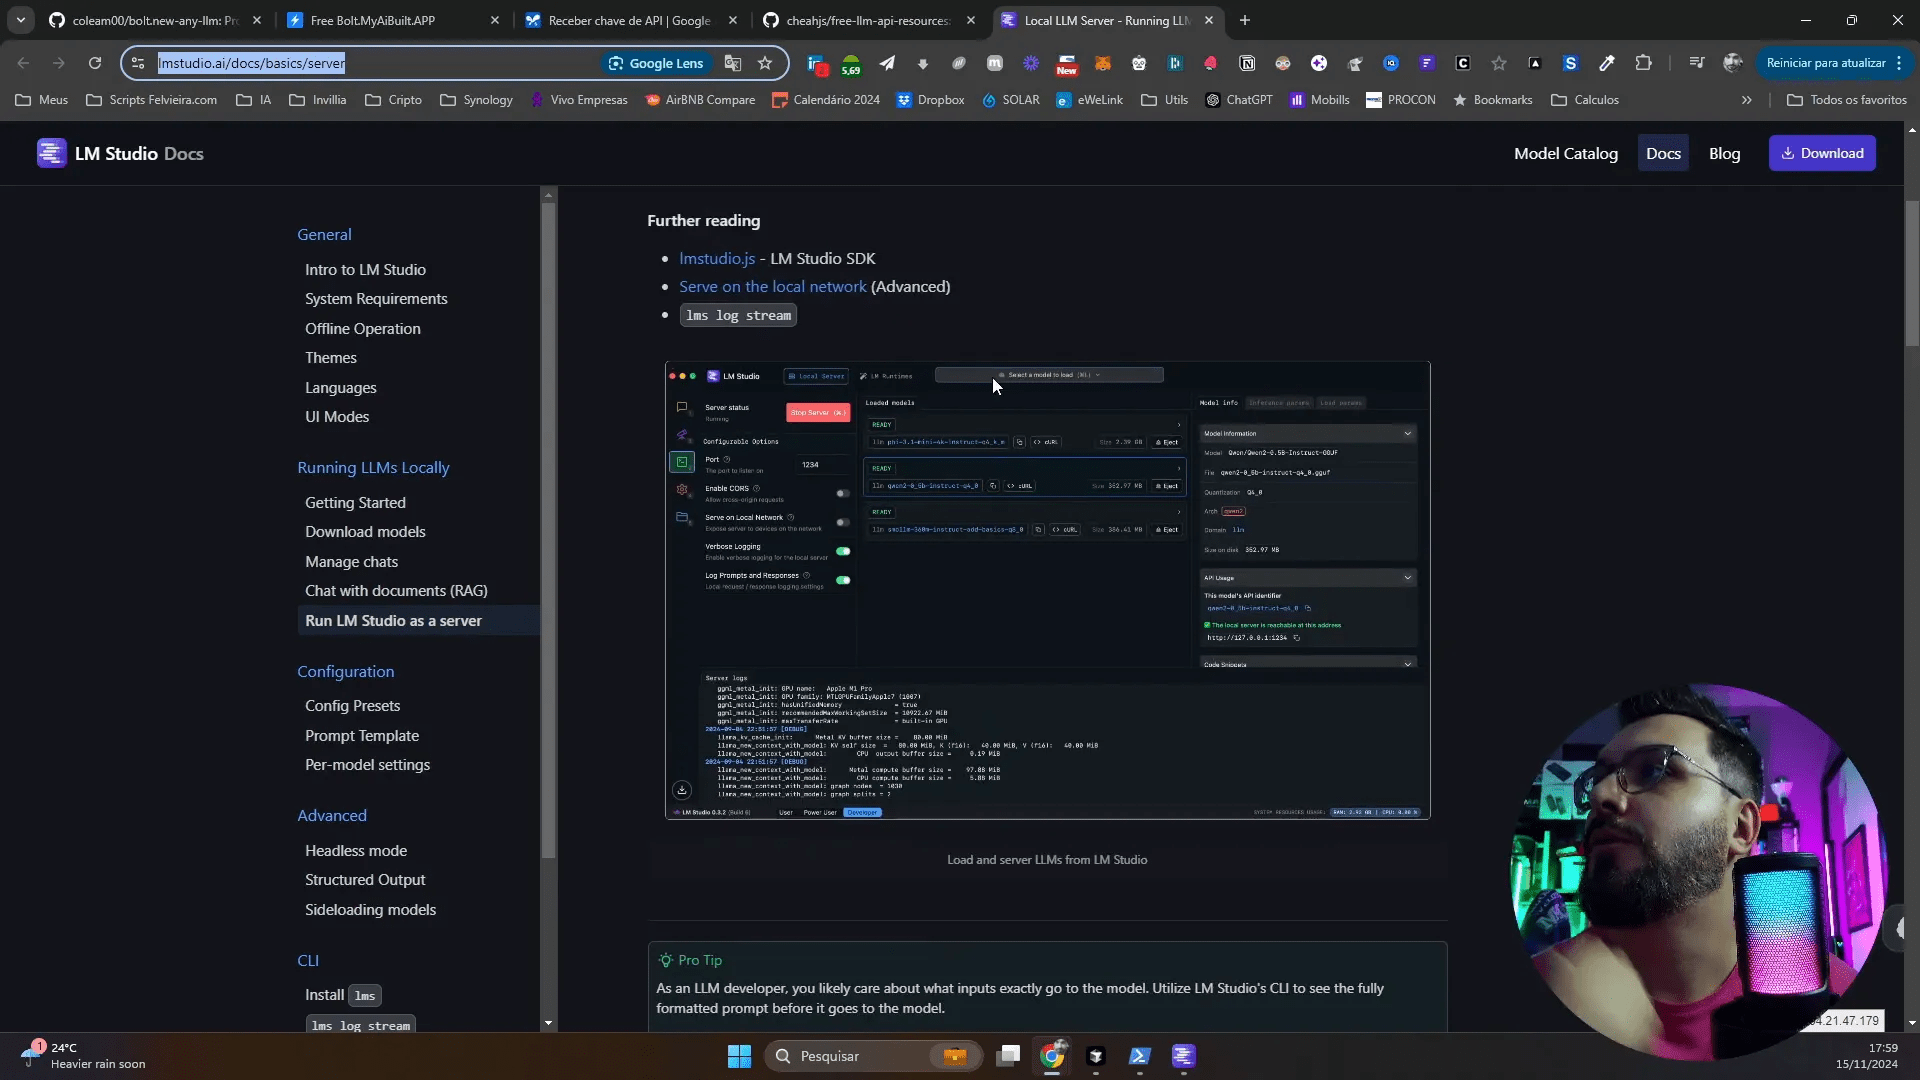The height and width of the screenshot is (1080, 1920).
Task: Click Reiniciar para atualizar button
Action: pyautogui.click(x=1832, y=63)
